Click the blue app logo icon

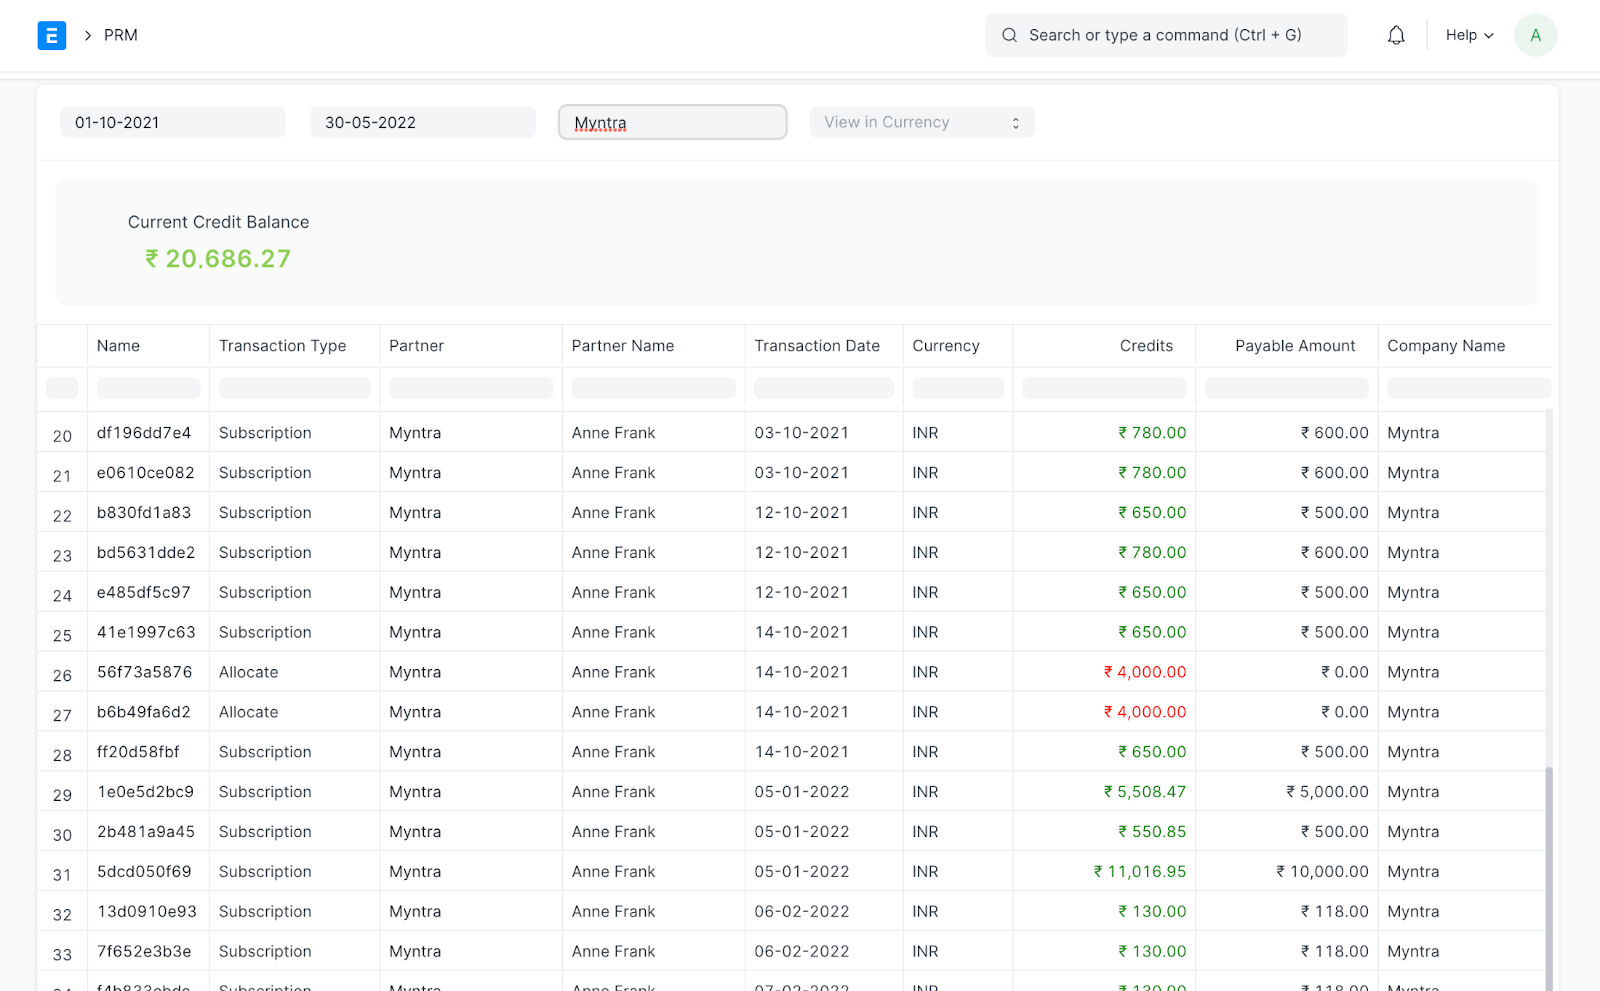click(52, 36)
